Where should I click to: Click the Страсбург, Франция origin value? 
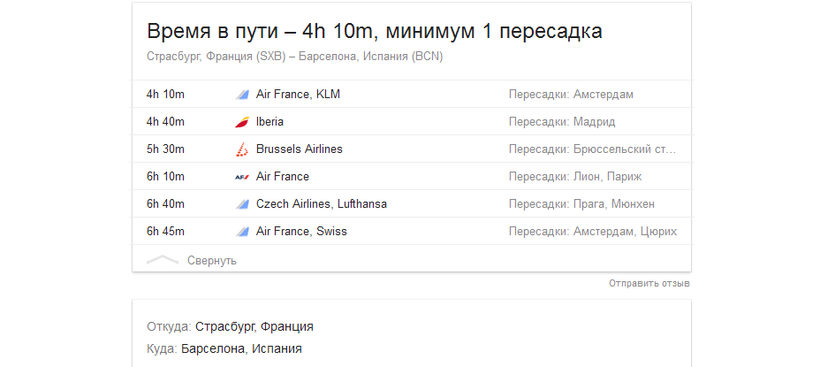point(254,327)
